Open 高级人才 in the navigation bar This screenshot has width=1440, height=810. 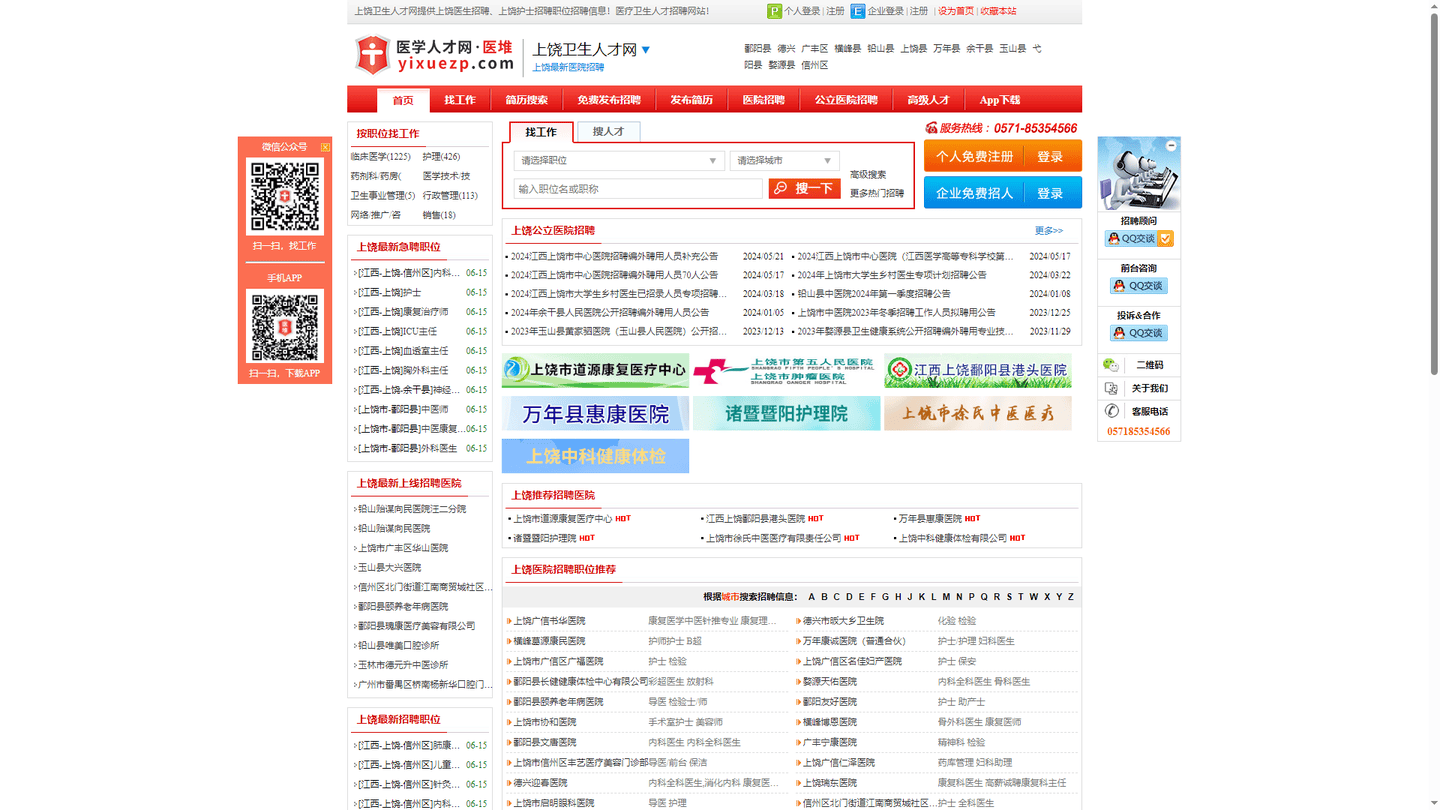(928, 100)
